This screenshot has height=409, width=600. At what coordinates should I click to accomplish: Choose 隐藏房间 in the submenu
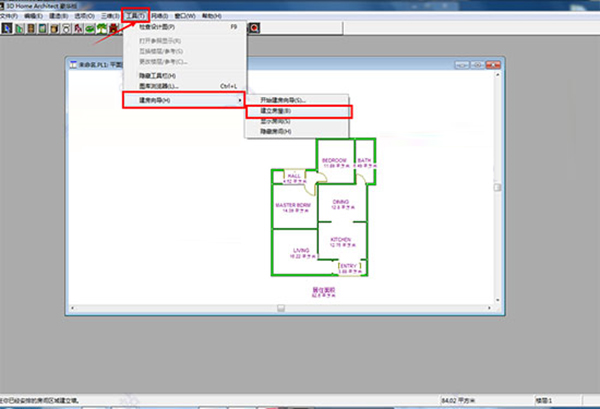click(297, 132)
